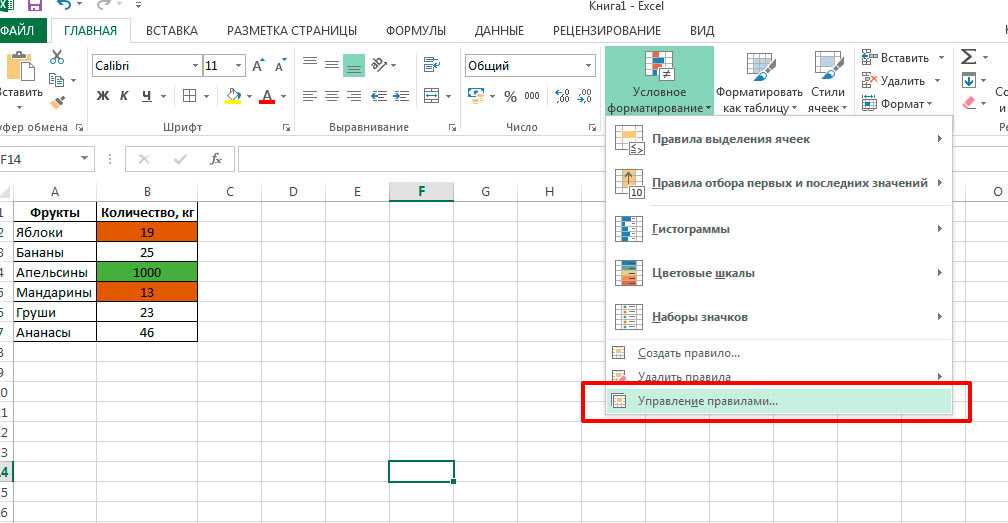Align text right
This screenshot has height=523, width=1008.
click(x=354, y=96)
